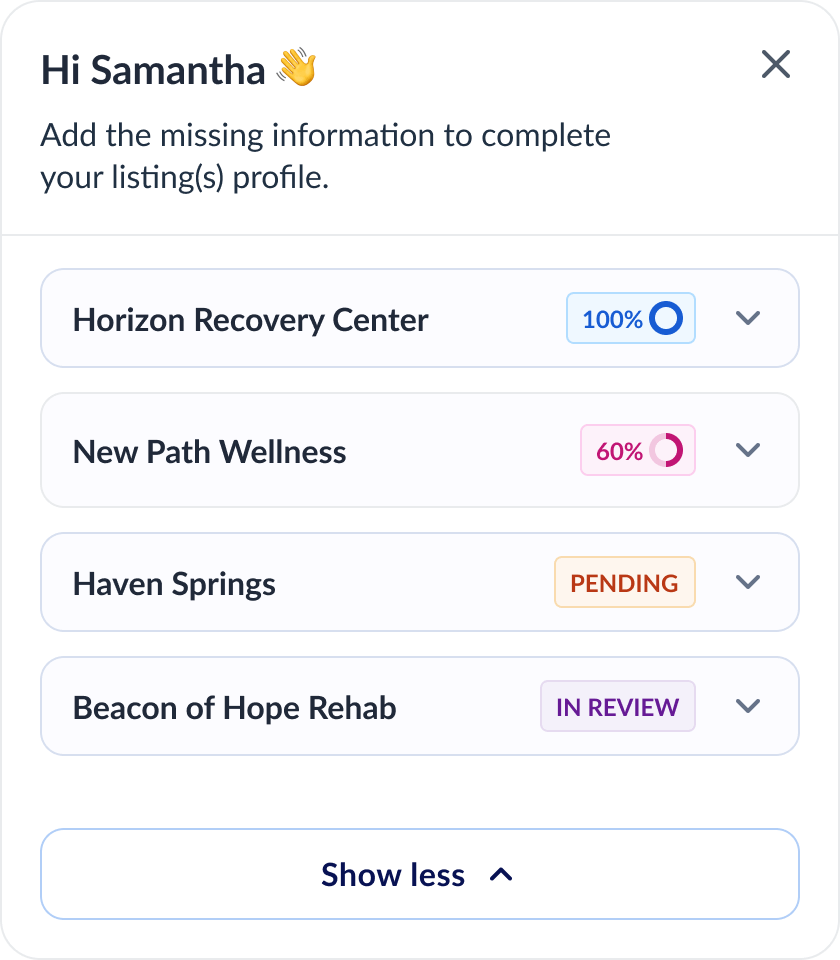Click the Show less button
Viewport: 840px width, 960px height.
pyautogui.click(x=420, y=874)
